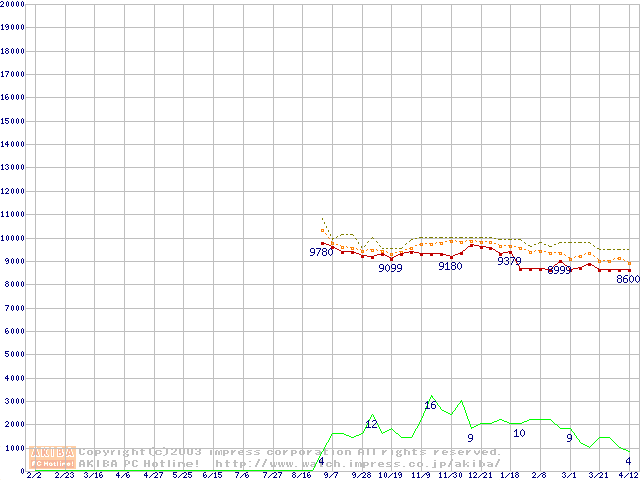The image size is (640, 480).
Task: Click the 12/21 date on x-axis
Action: coord(480,476)
